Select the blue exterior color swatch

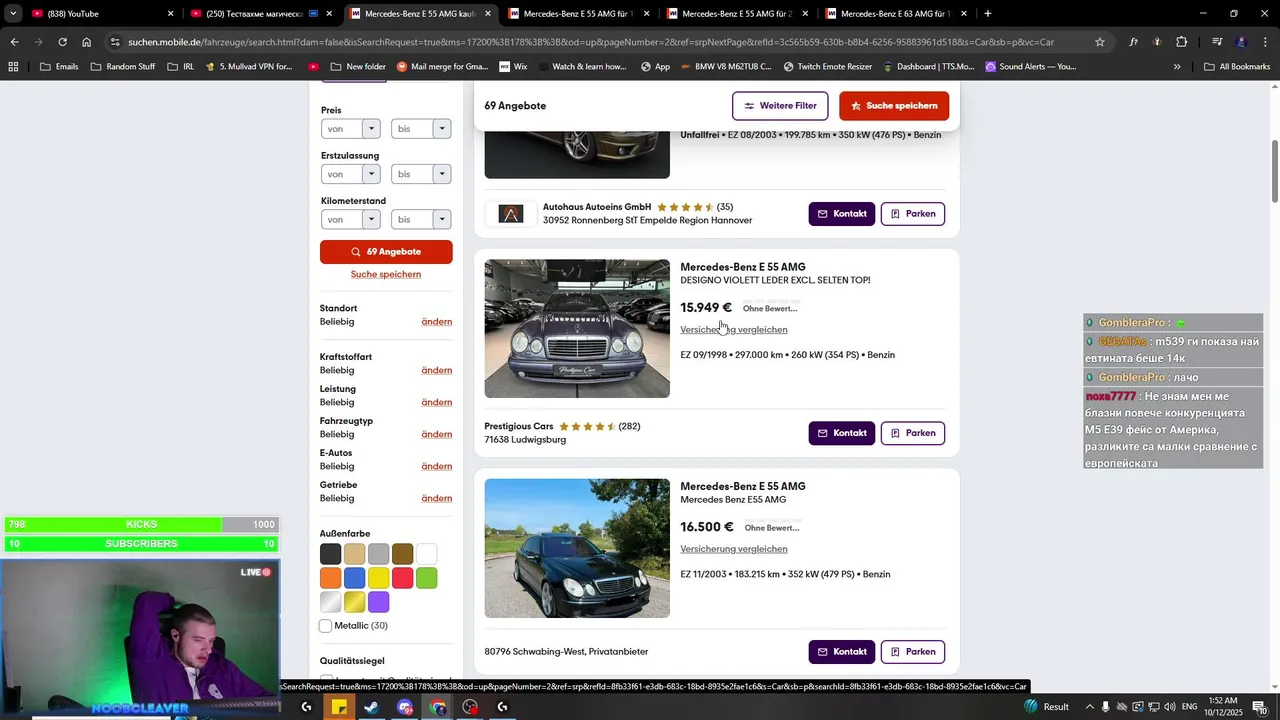(354, 578)
